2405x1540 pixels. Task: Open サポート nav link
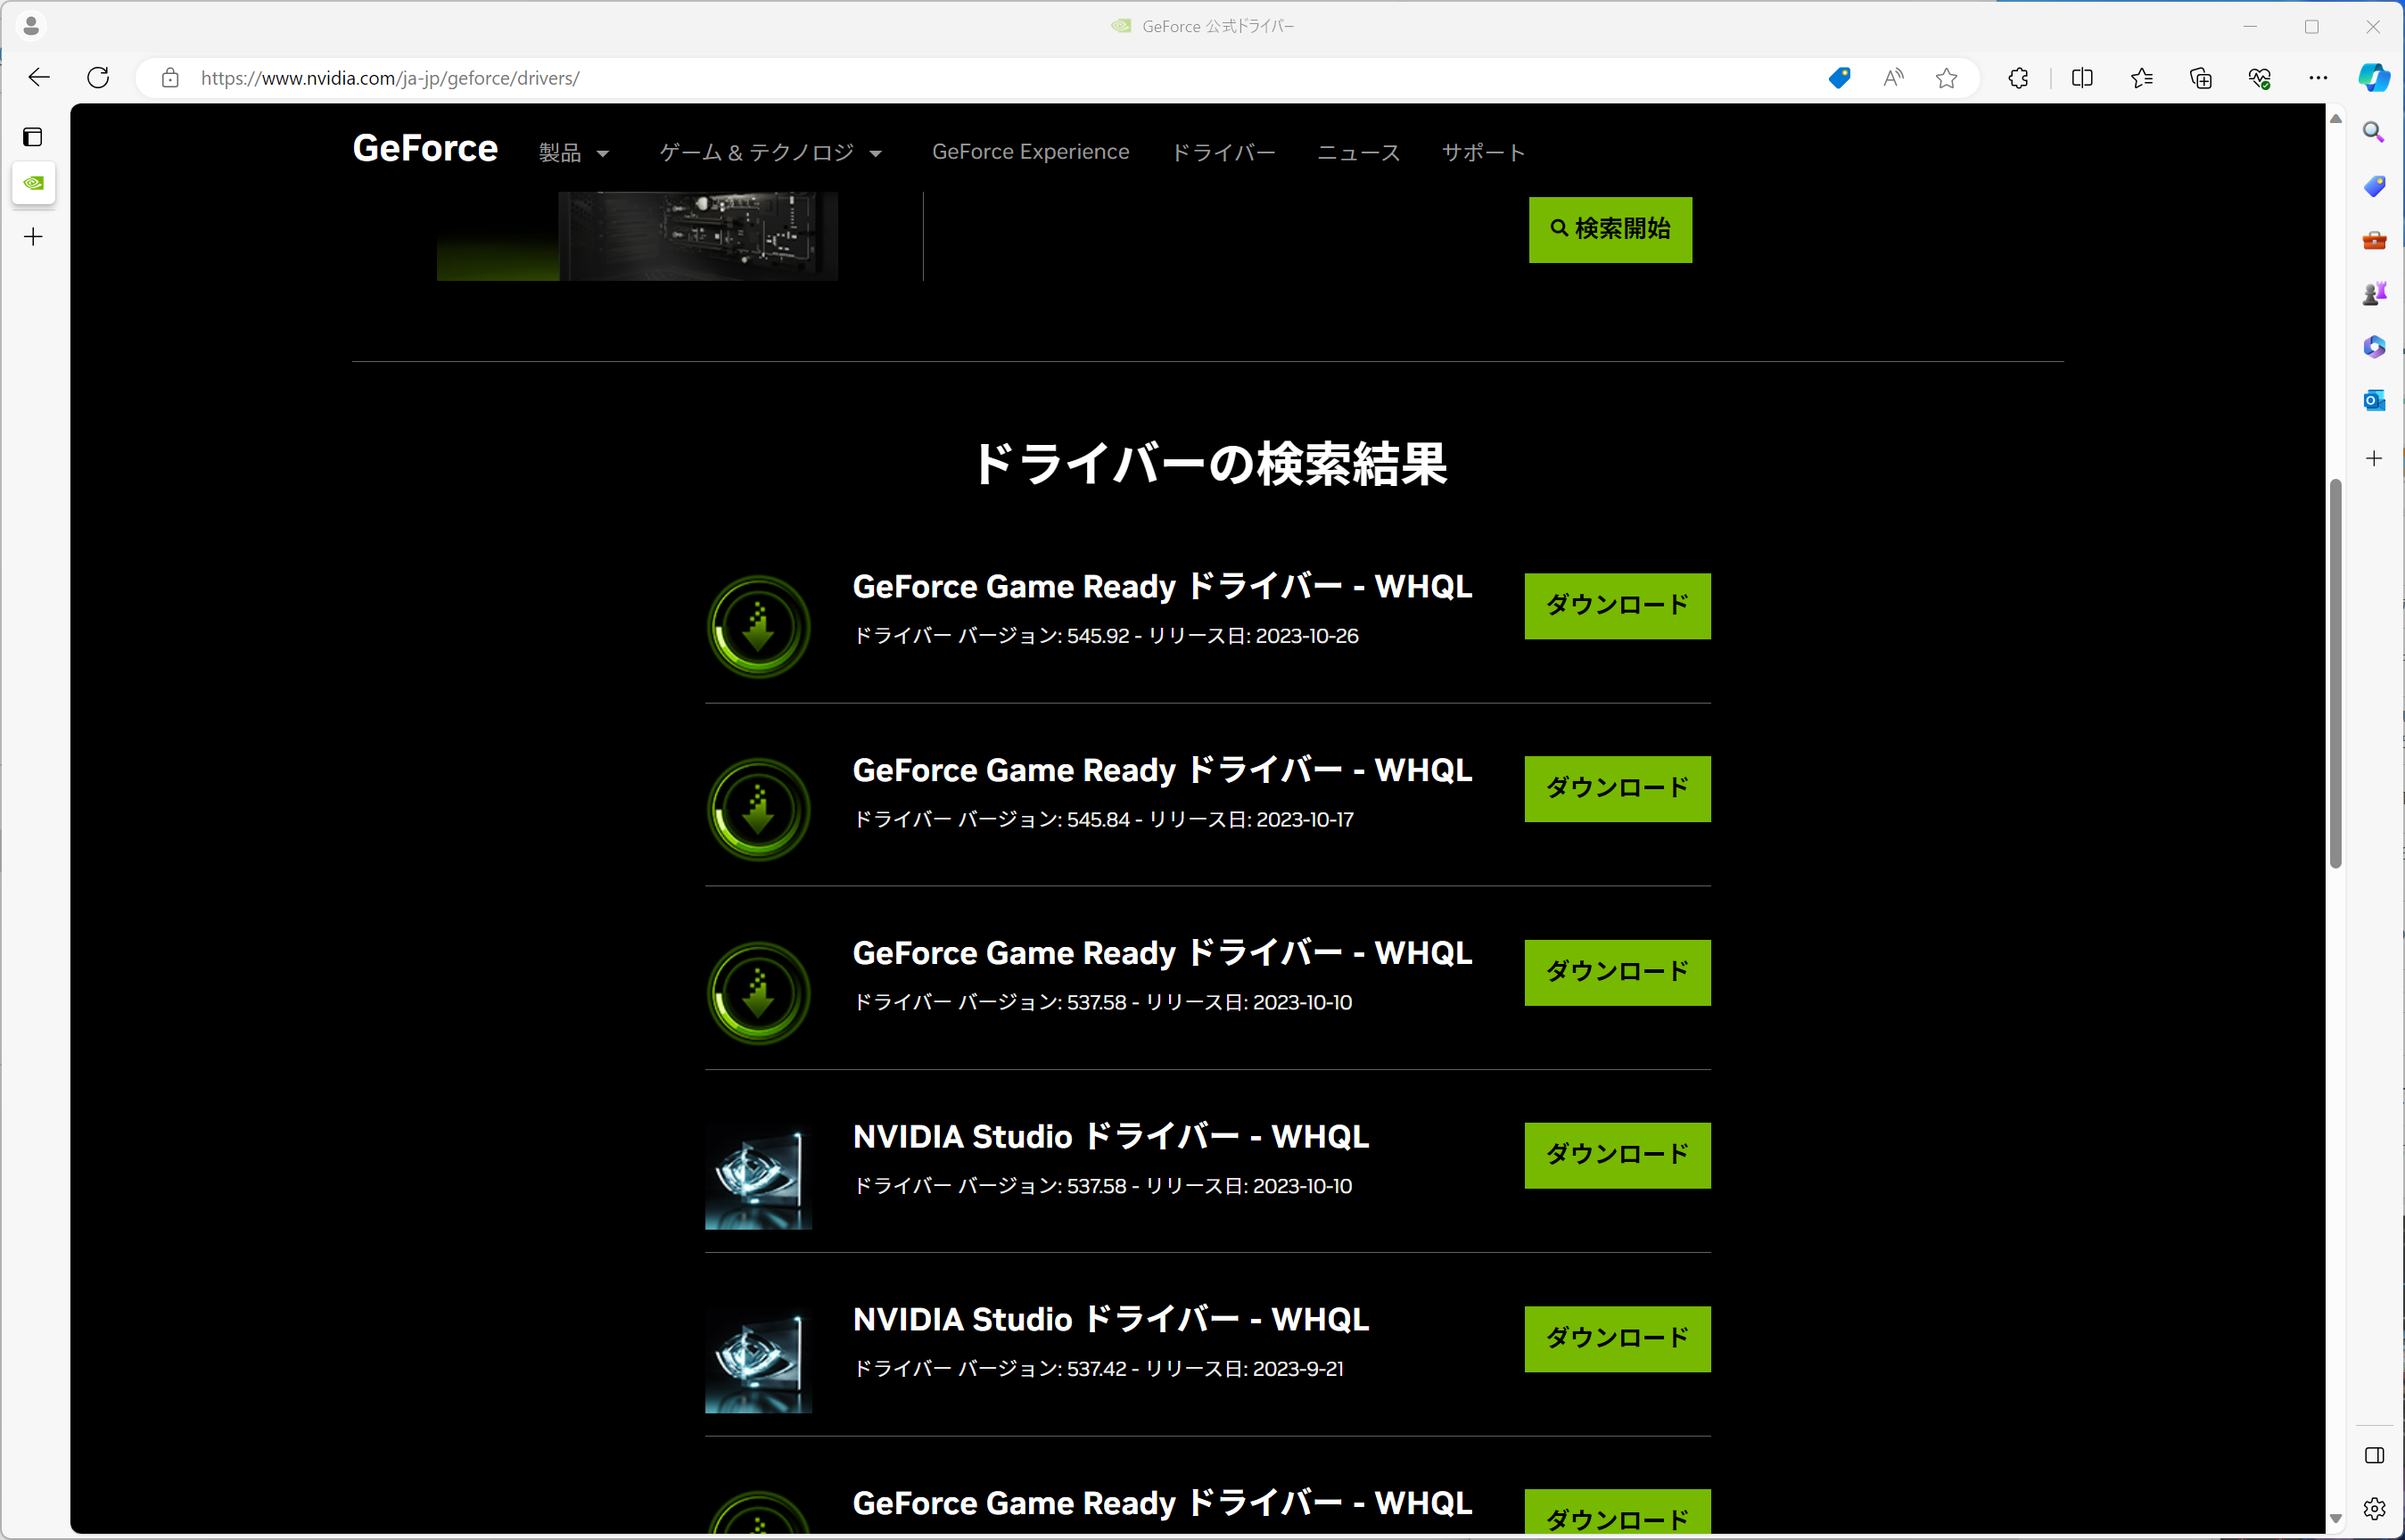1483,152
